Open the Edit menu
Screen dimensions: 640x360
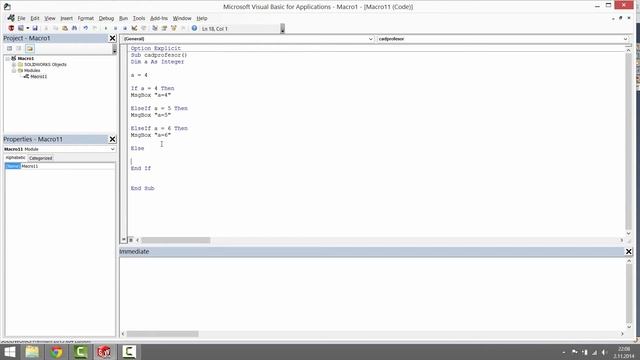pyautogui.click(x=35, y=18)
